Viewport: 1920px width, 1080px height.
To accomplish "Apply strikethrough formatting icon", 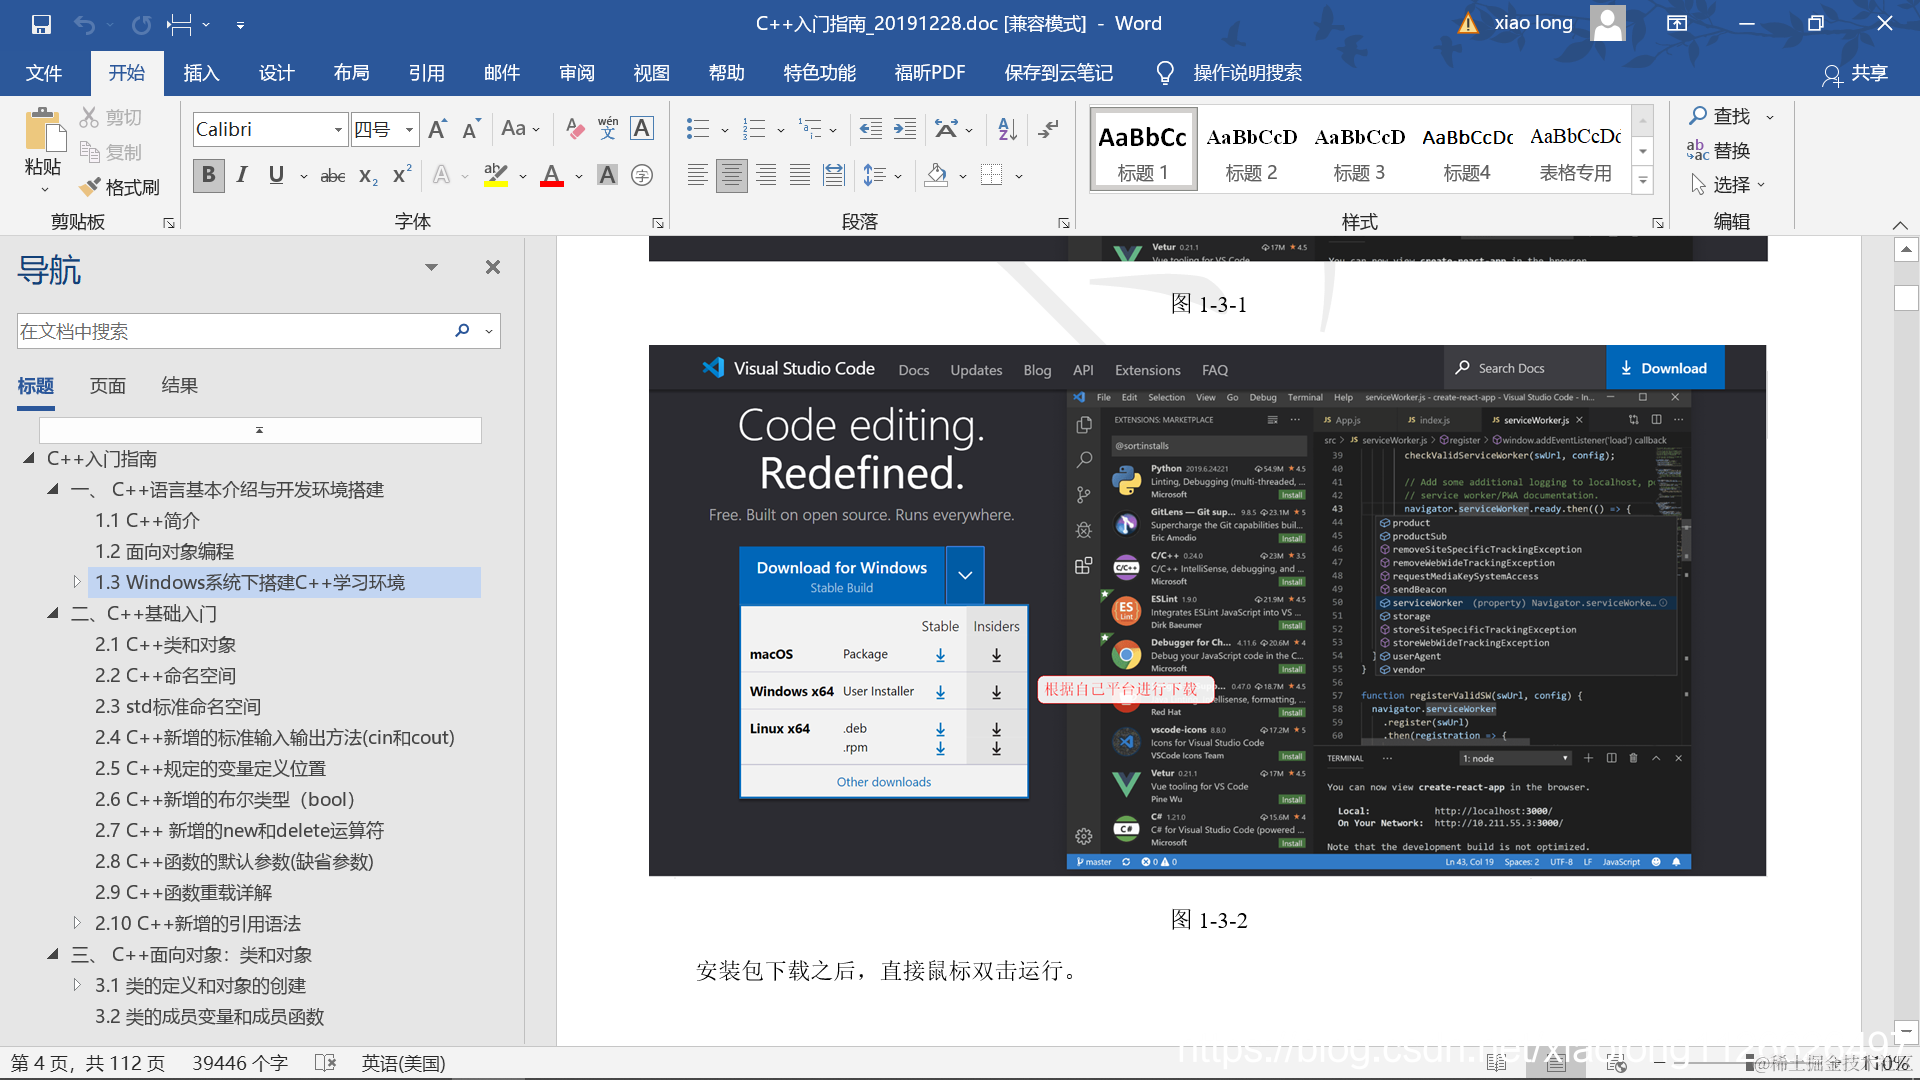I will tap(332, 176).
